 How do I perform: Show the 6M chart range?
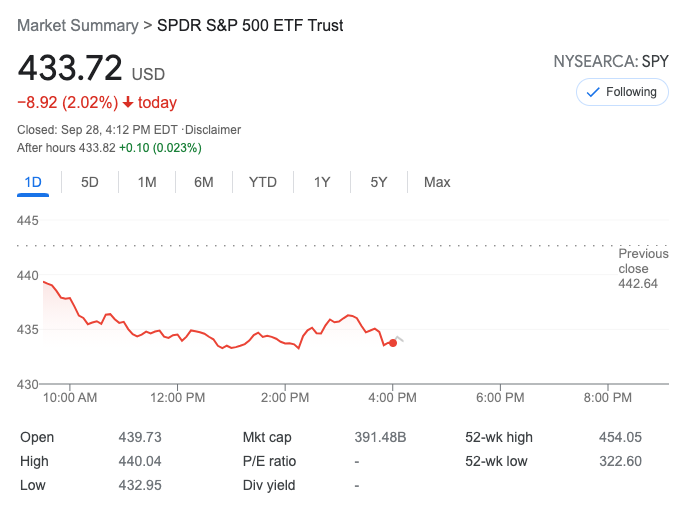tap(204, 182)
